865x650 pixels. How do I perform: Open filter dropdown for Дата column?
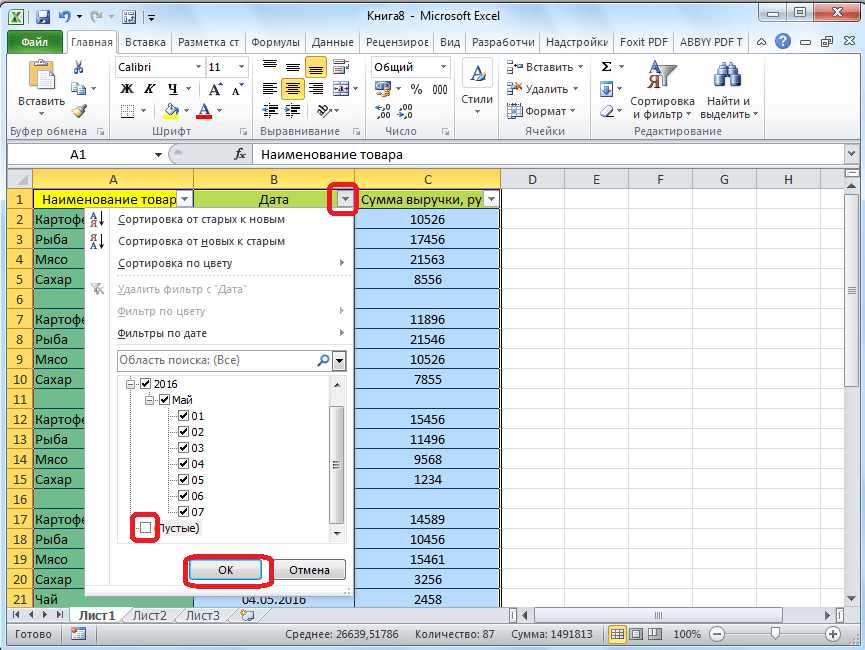(344, 199)
